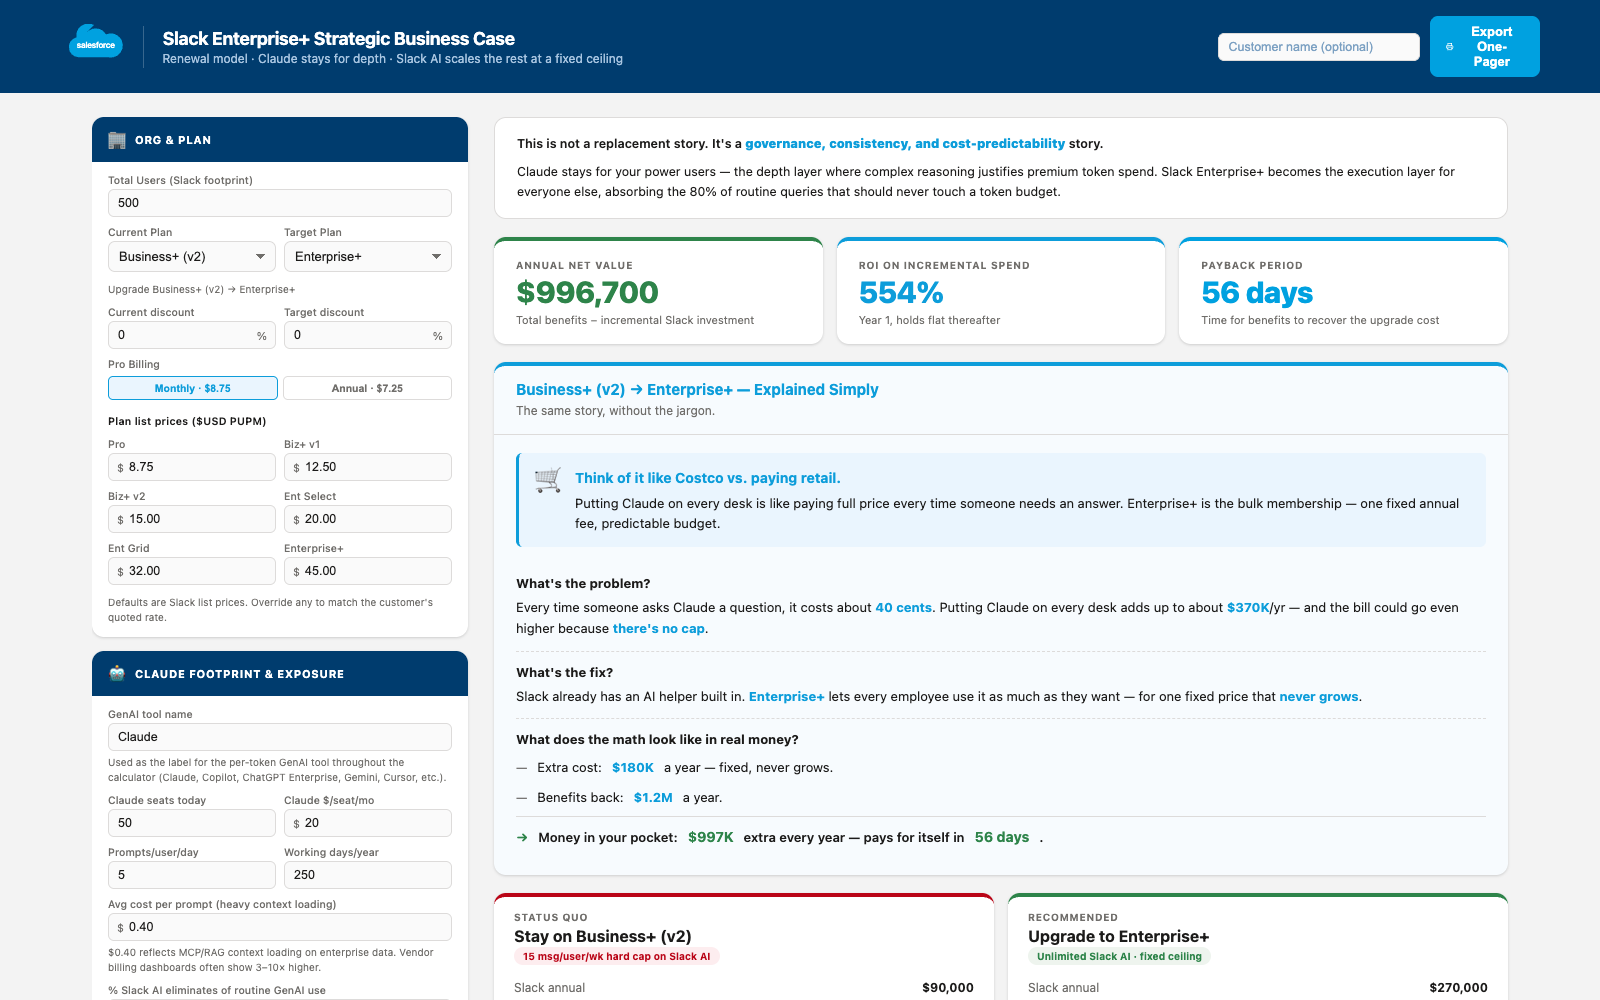Click the Claude seats today field
1600x1000 pixels.
(192, 823)
